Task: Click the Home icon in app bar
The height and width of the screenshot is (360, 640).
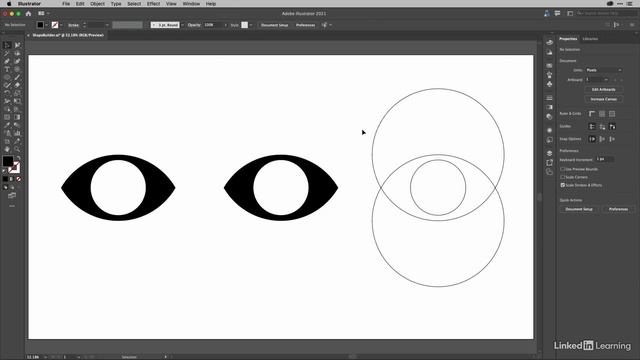Action: [28, 13]
